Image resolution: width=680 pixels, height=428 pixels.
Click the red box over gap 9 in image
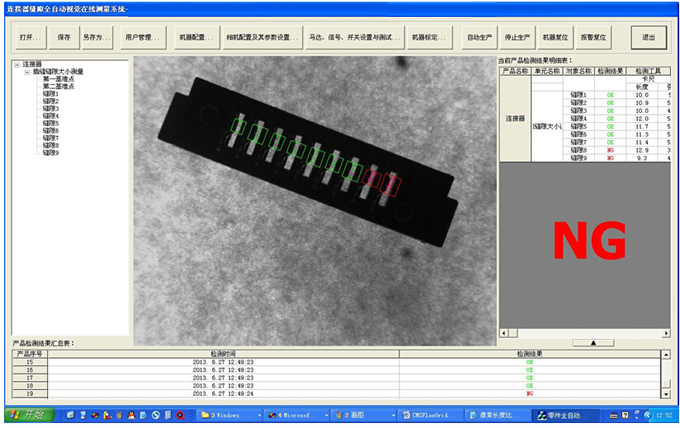pyautogui.click(x=390, y=186)
